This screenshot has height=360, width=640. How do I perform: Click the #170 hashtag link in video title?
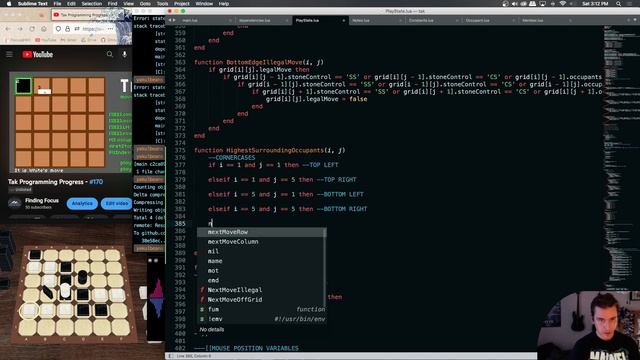pyautogui.click(x=96, y=182)
